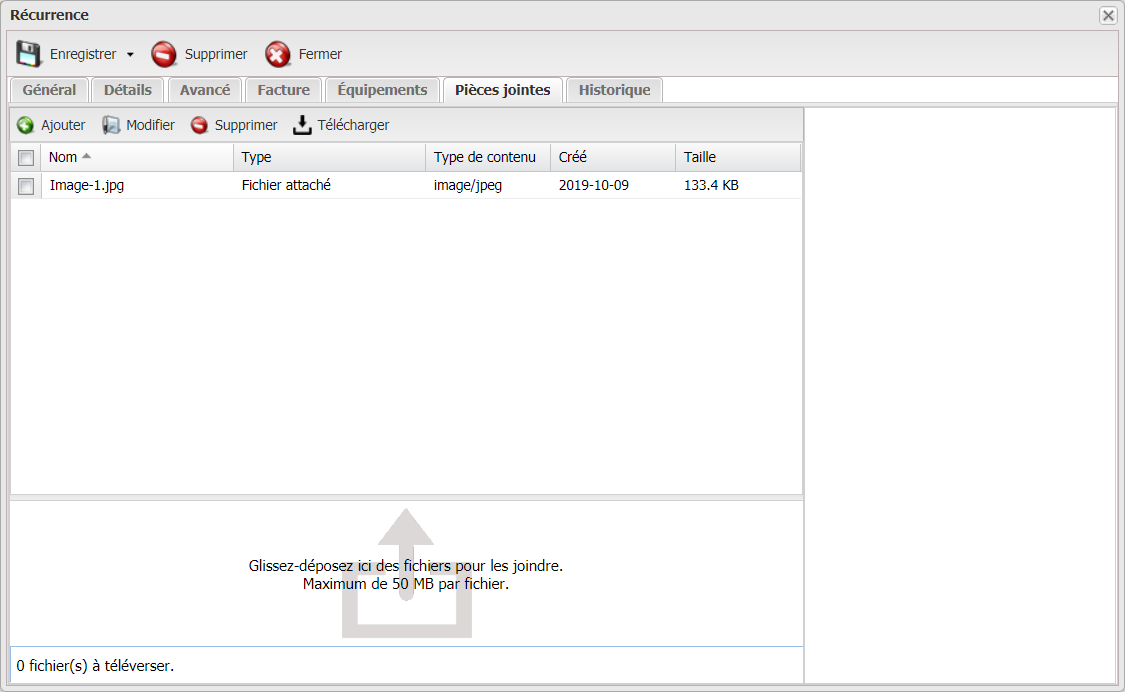Close the Récurrence dialog window
The image size is (1125, 692).
[1107, 15]
